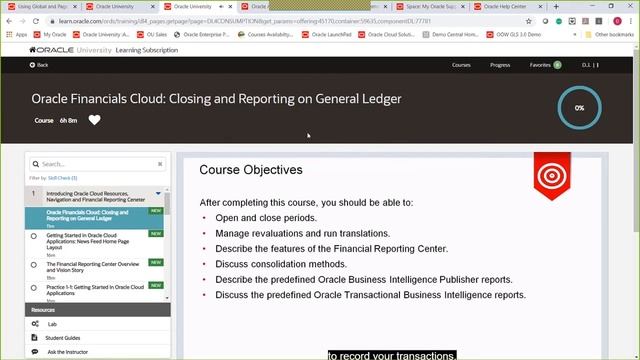The image size is (640, 360).
Task: Open a new browser tab with plus
Action: pyautogui.click(x=556, y=7)
